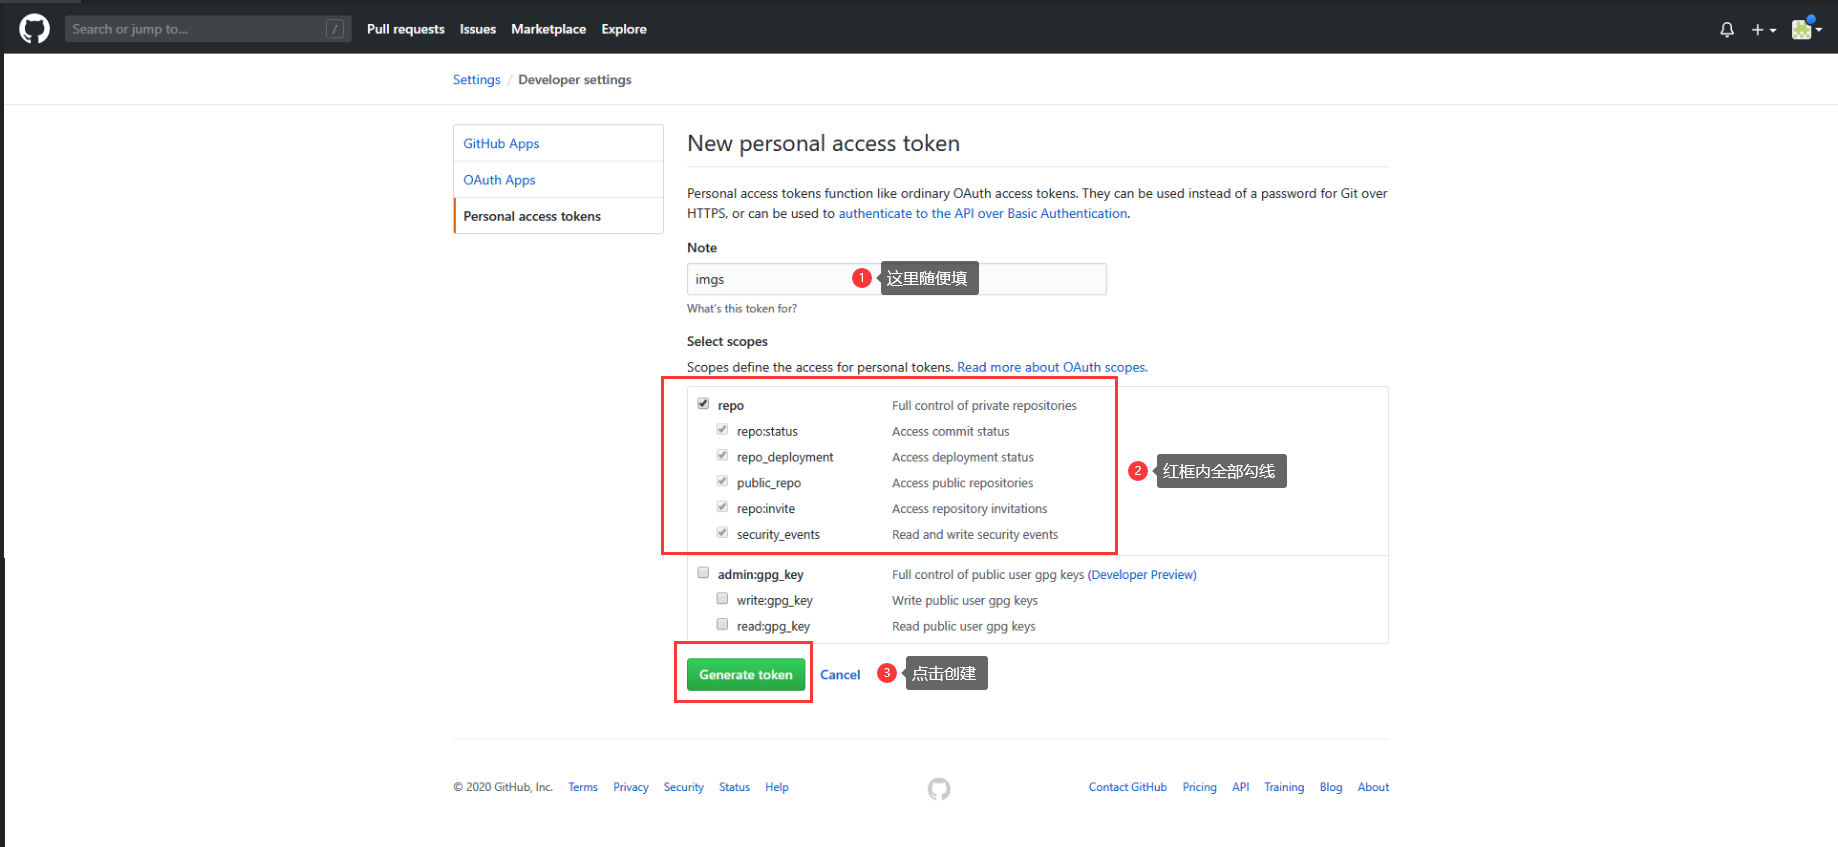This screenshot has height=847, width=1838.
Task: Open Pull requests in the top nav
Action: point(405,29)
